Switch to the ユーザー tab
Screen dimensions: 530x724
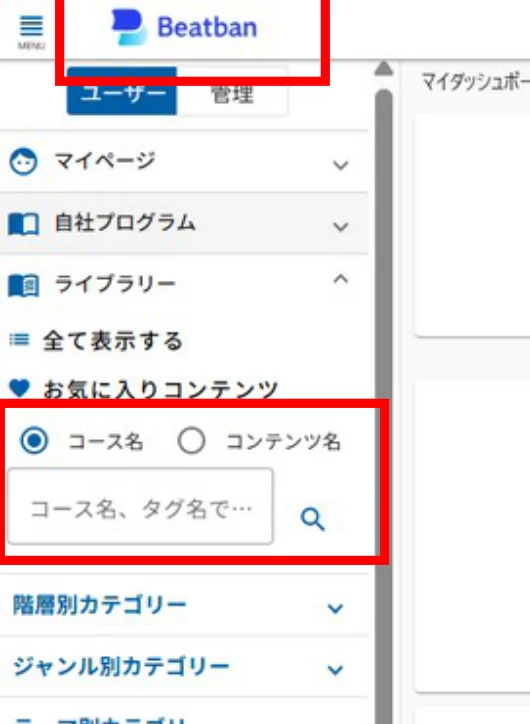[x=122, y=91]
